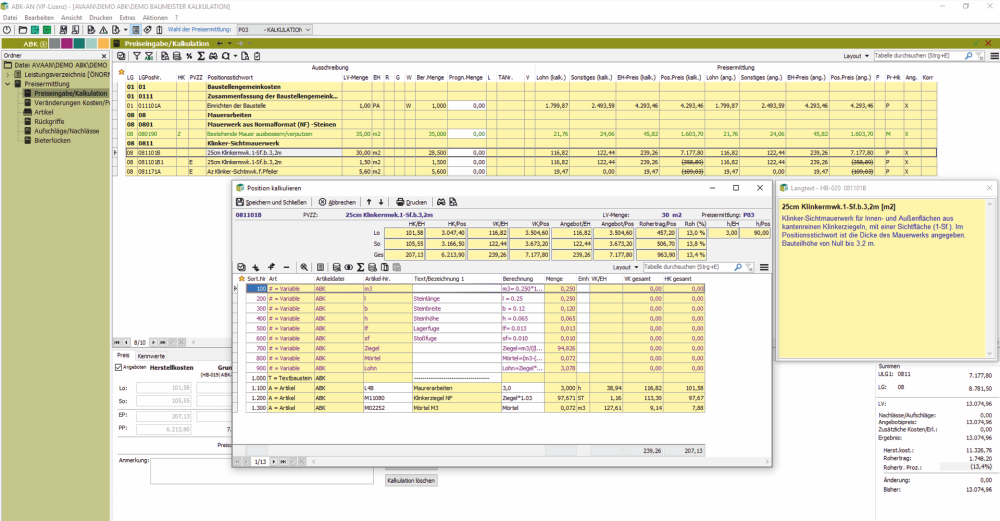This screenshot has height=521, width=1000.
Task: Click the price tag toolbar icon
Action: coord(147,30)
